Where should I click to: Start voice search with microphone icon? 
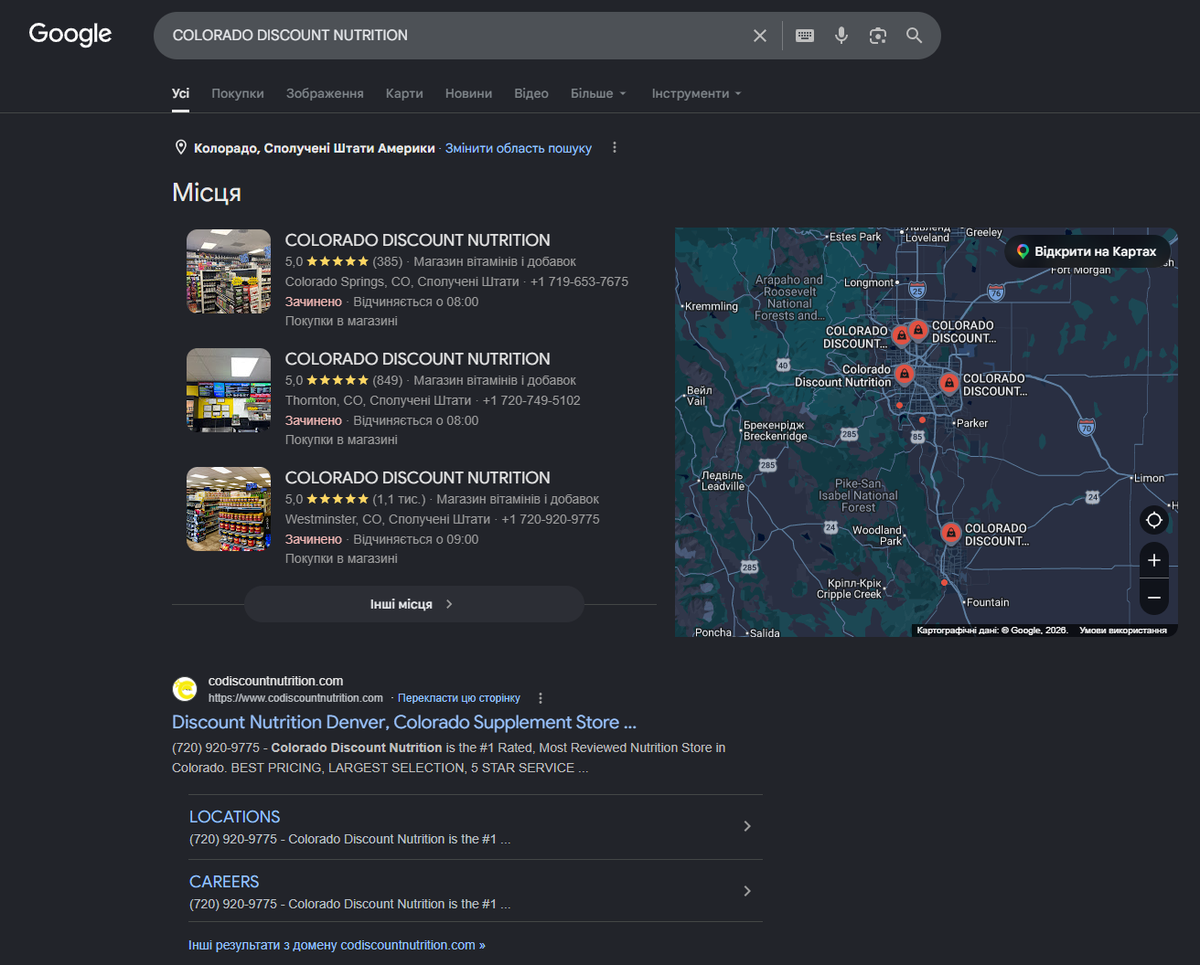point(842,35)
